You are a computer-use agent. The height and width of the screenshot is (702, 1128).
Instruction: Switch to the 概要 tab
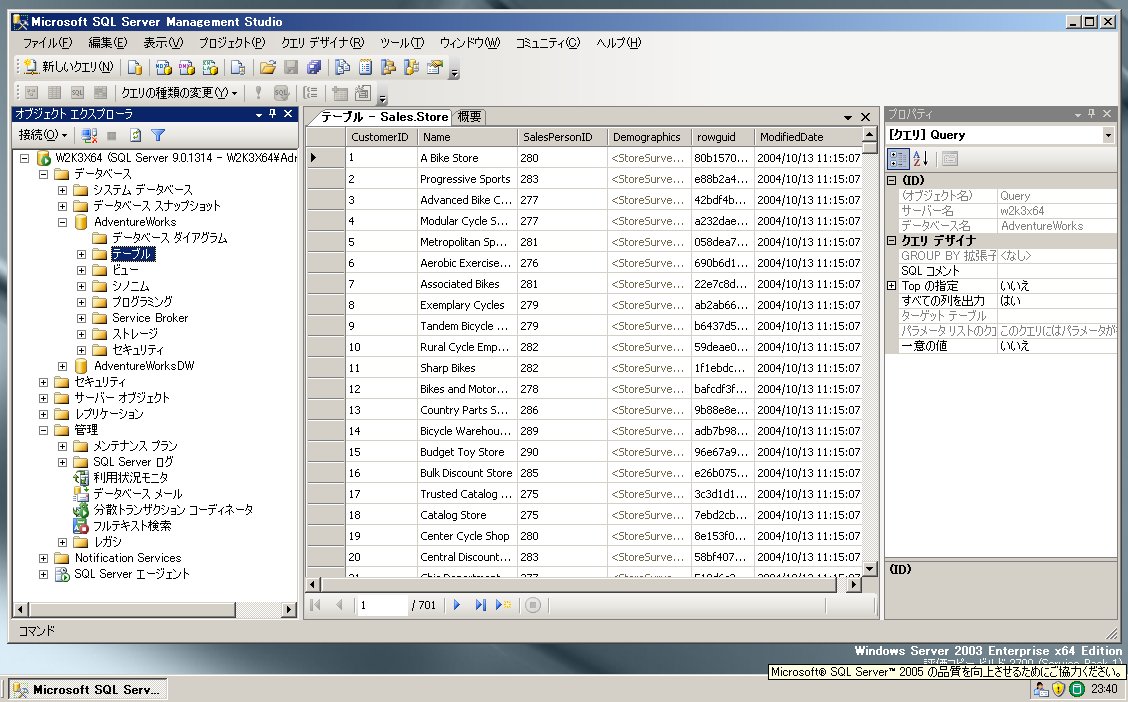(x=470, y=117)
